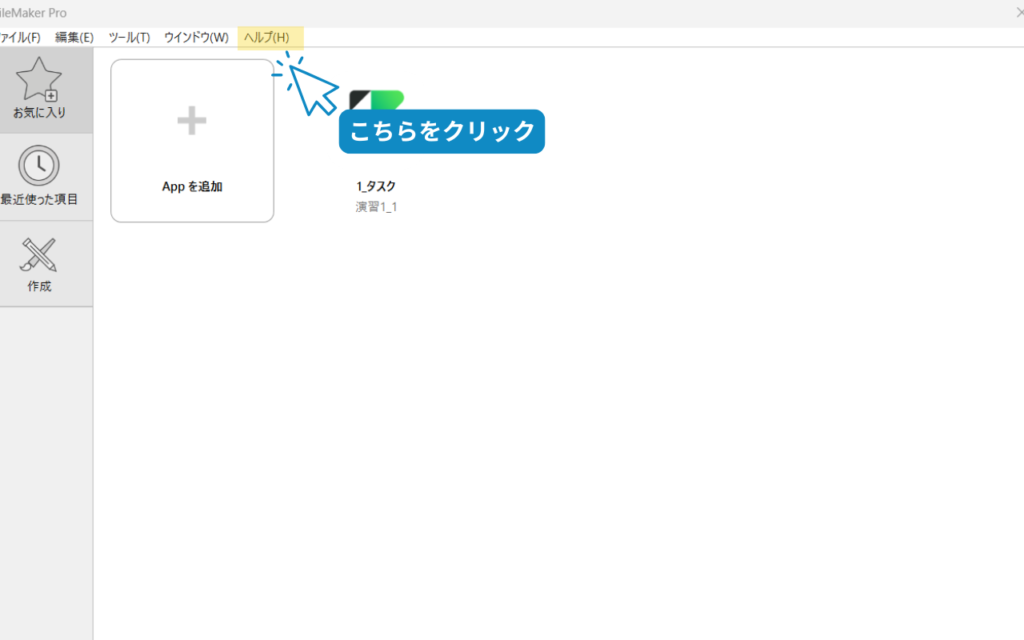Viewport: 1024px width, 640px height.
Task: Click the pencil and brush 作成 icon
Action: [x=39, y=254]
